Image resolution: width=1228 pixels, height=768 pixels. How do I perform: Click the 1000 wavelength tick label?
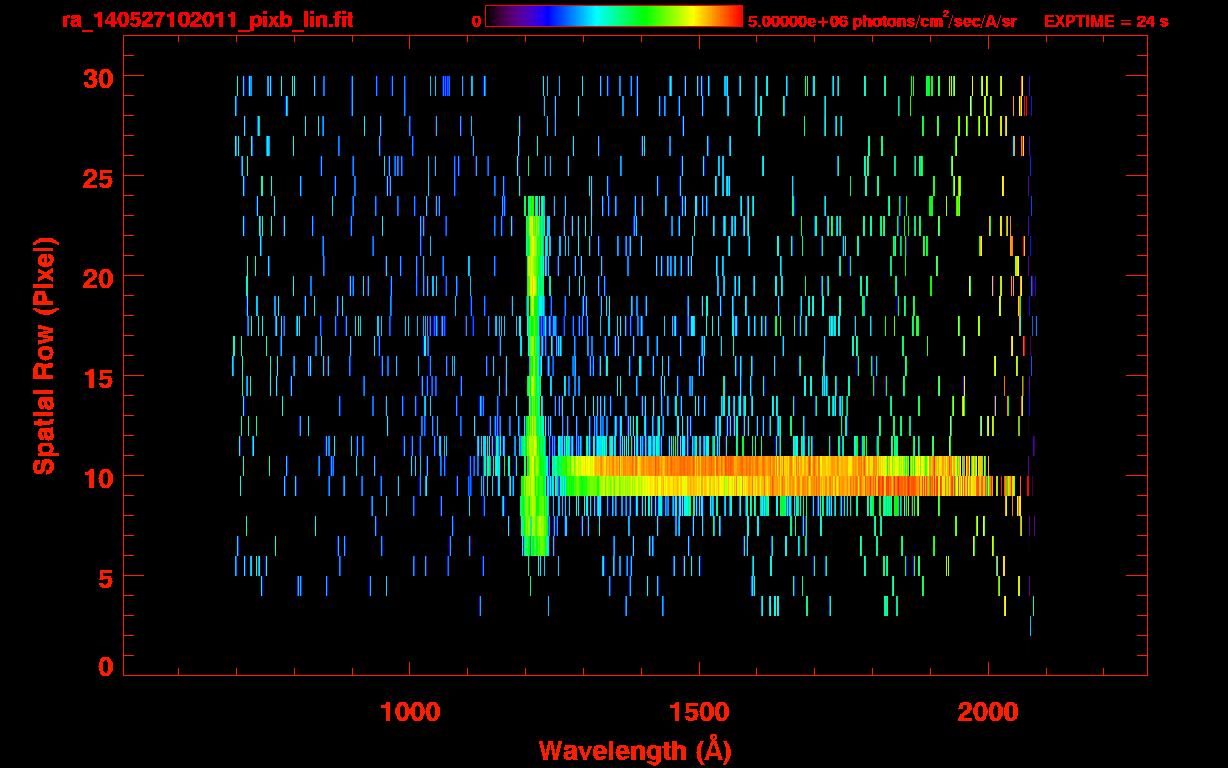coord(410,712)
